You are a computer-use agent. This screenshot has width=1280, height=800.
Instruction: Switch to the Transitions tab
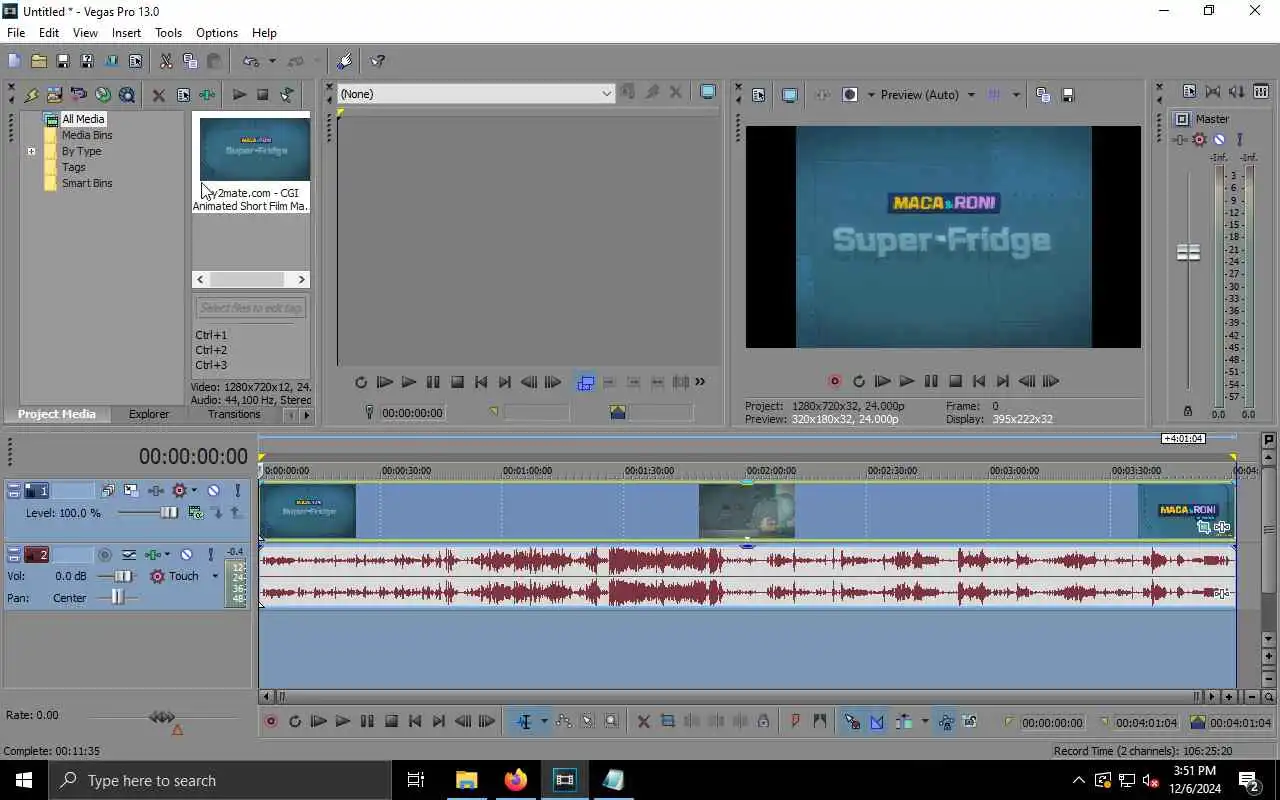[x=234, y=414]
